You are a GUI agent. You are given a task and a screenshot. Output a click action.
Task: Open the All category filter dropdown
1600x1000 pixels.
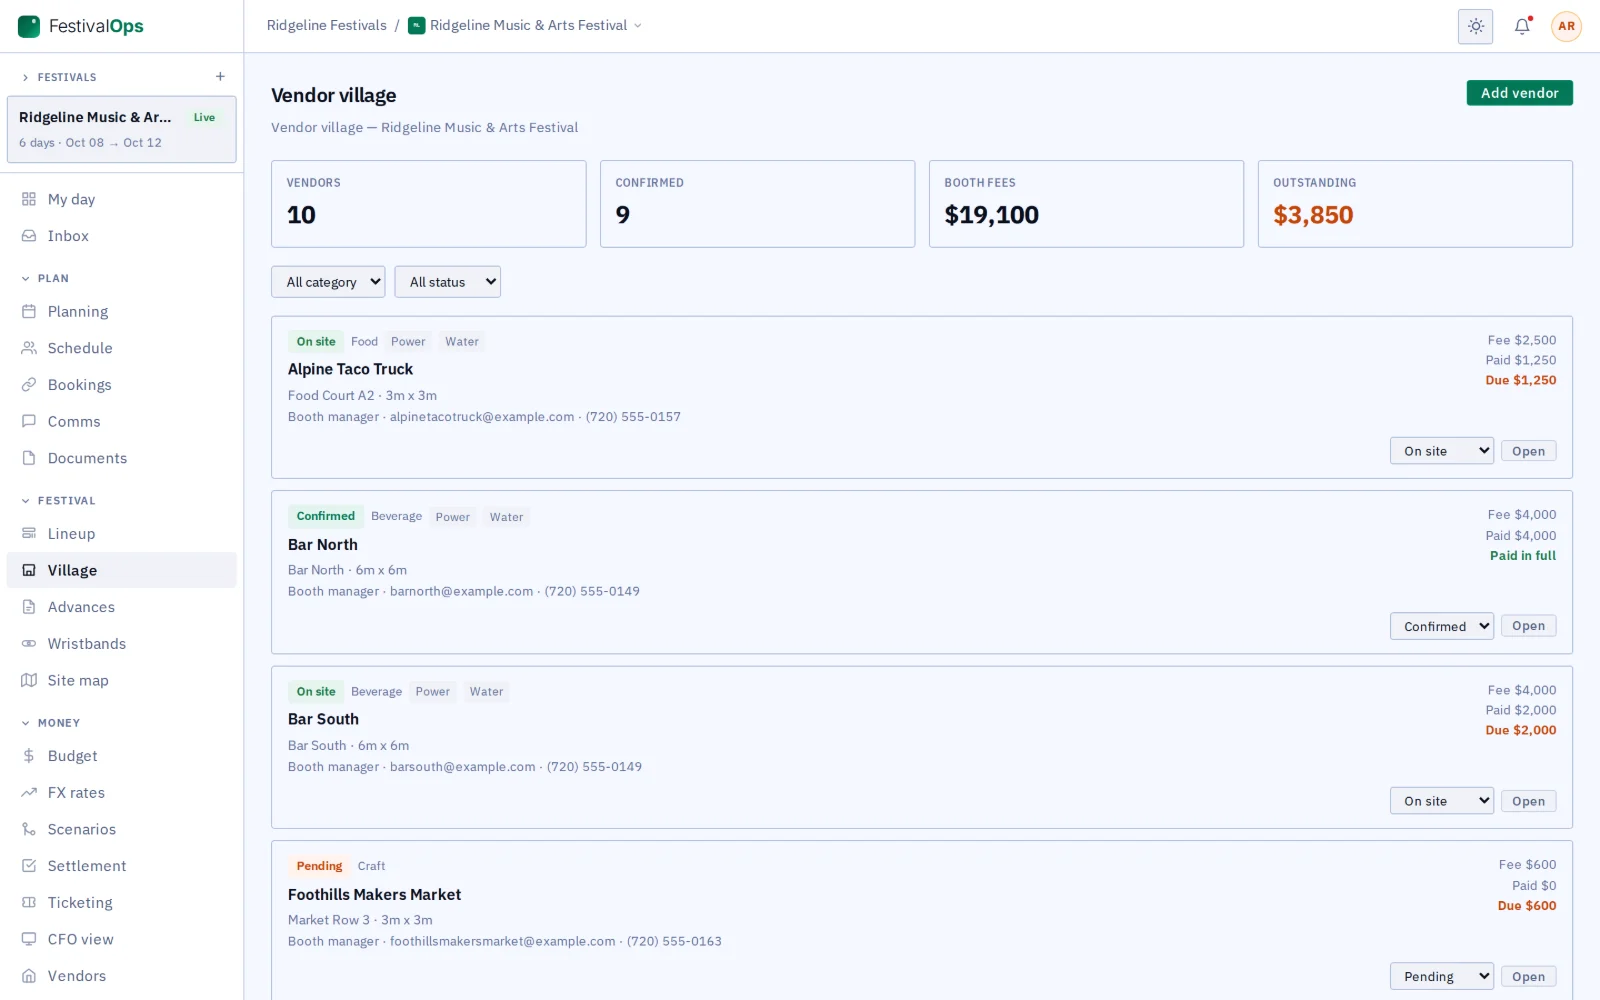click(x=328, y=282)
